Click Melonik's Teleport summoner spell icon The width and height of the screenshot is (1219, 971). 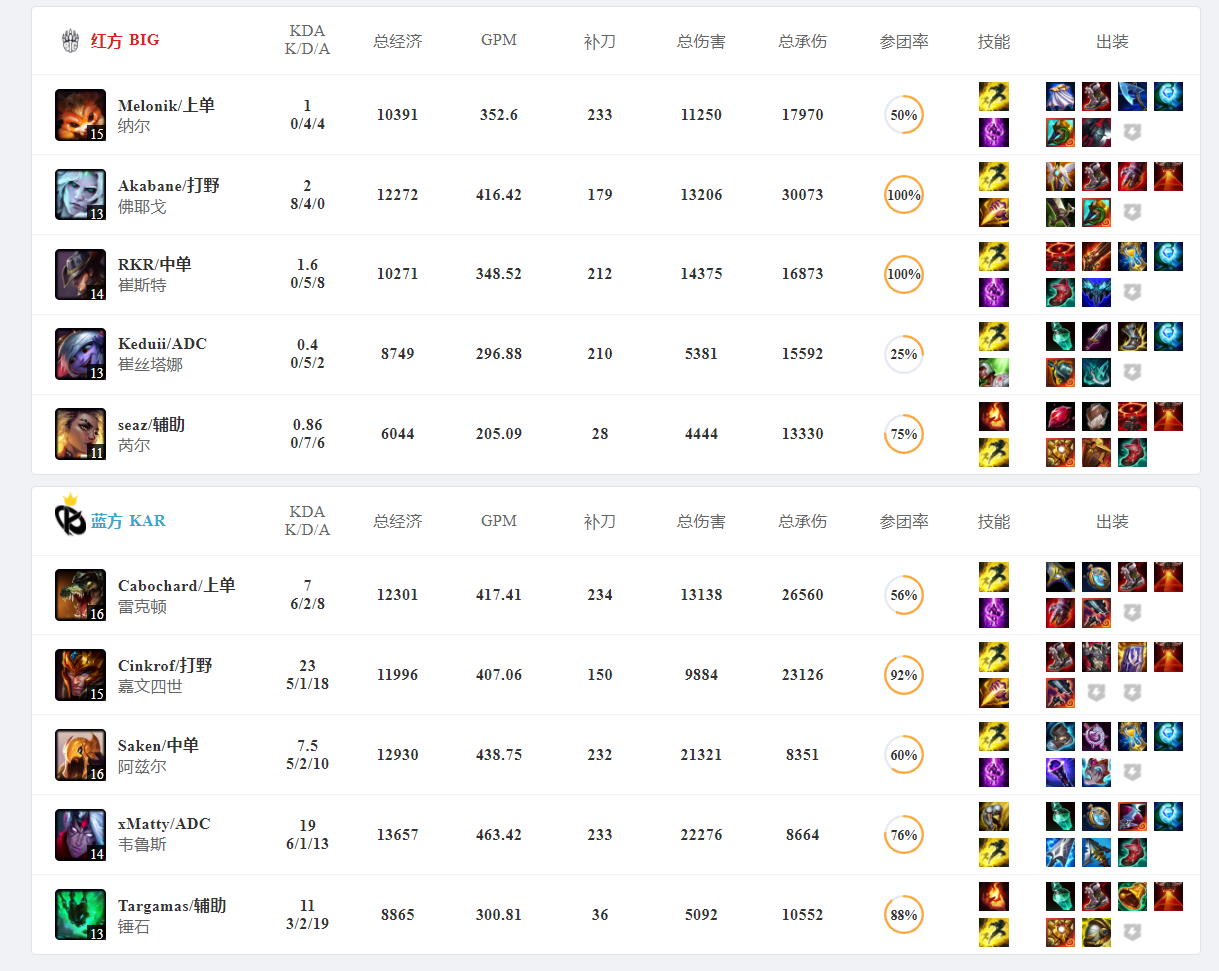tap(994, 132)
